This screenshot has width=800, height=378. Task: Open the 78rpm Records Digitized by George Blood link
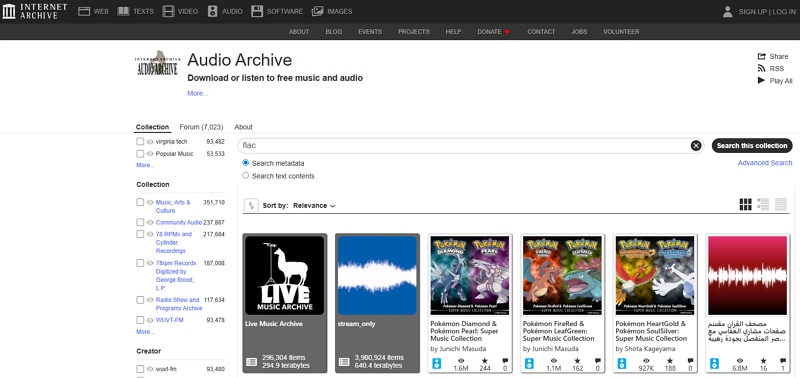point(176,275)
